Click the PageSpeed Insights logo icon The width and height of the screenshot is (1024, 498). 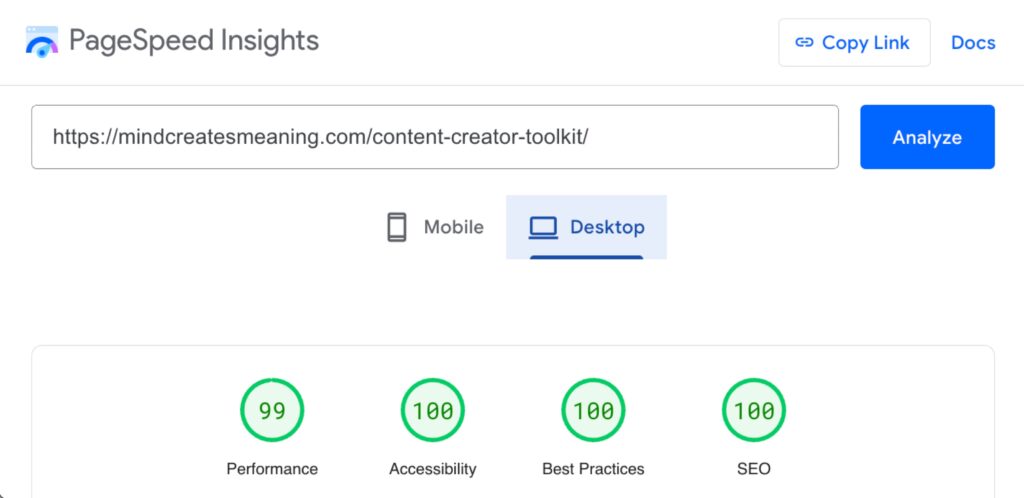pyautogui.click(x=41, y=42)
